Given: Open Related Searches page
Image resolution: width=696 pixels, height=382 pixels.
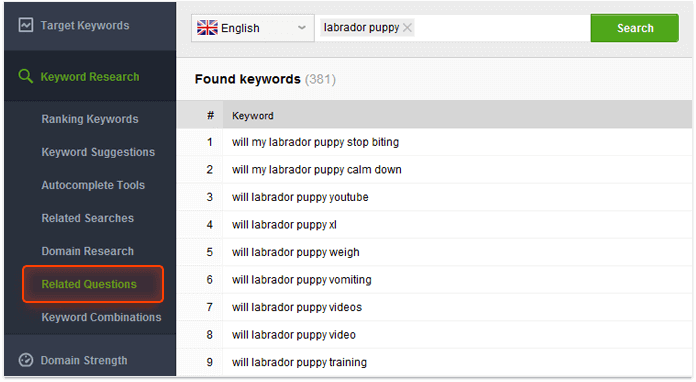Looking at the screenshot, I should coord(87,218).
